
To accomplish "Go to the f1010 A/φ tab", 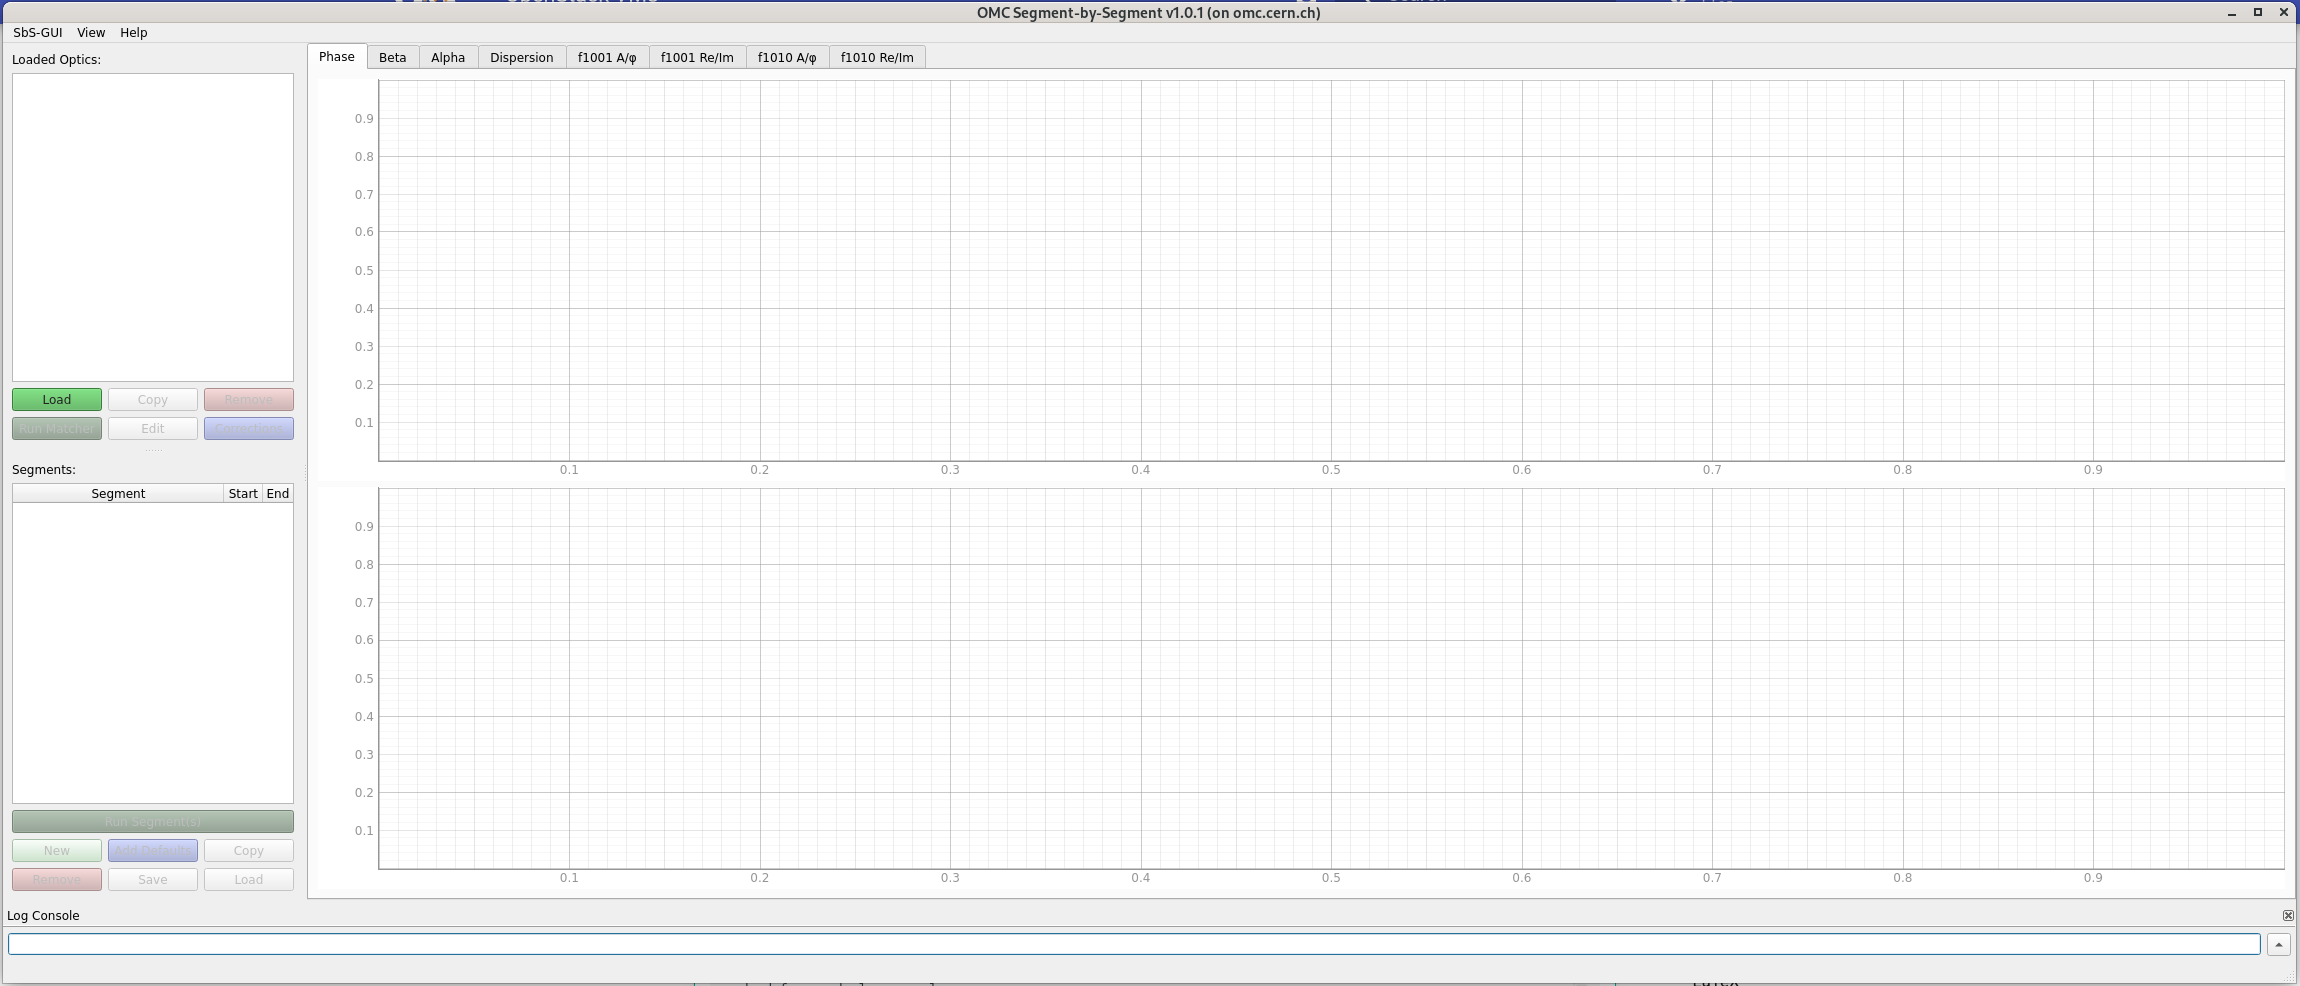I will tap(787, 57).
